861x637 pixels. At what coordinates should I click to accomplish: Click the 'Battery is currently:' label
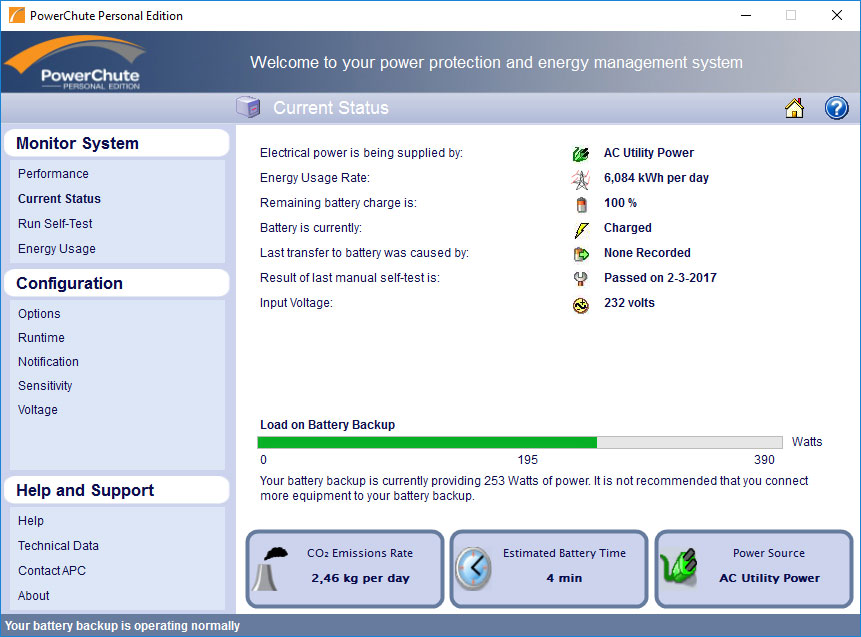[x=311, y=228]
